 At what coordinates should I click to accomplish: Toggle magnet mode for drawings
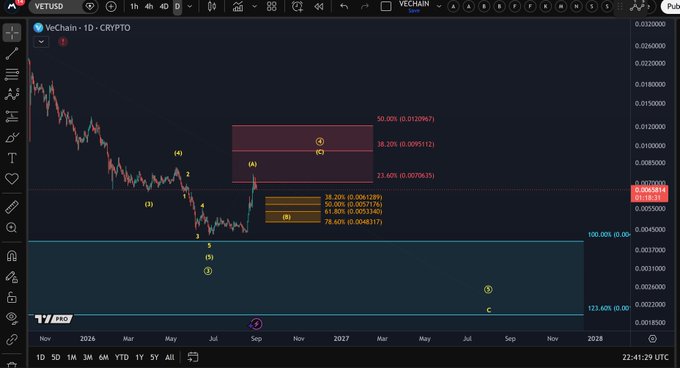click(x=12, y=256)
